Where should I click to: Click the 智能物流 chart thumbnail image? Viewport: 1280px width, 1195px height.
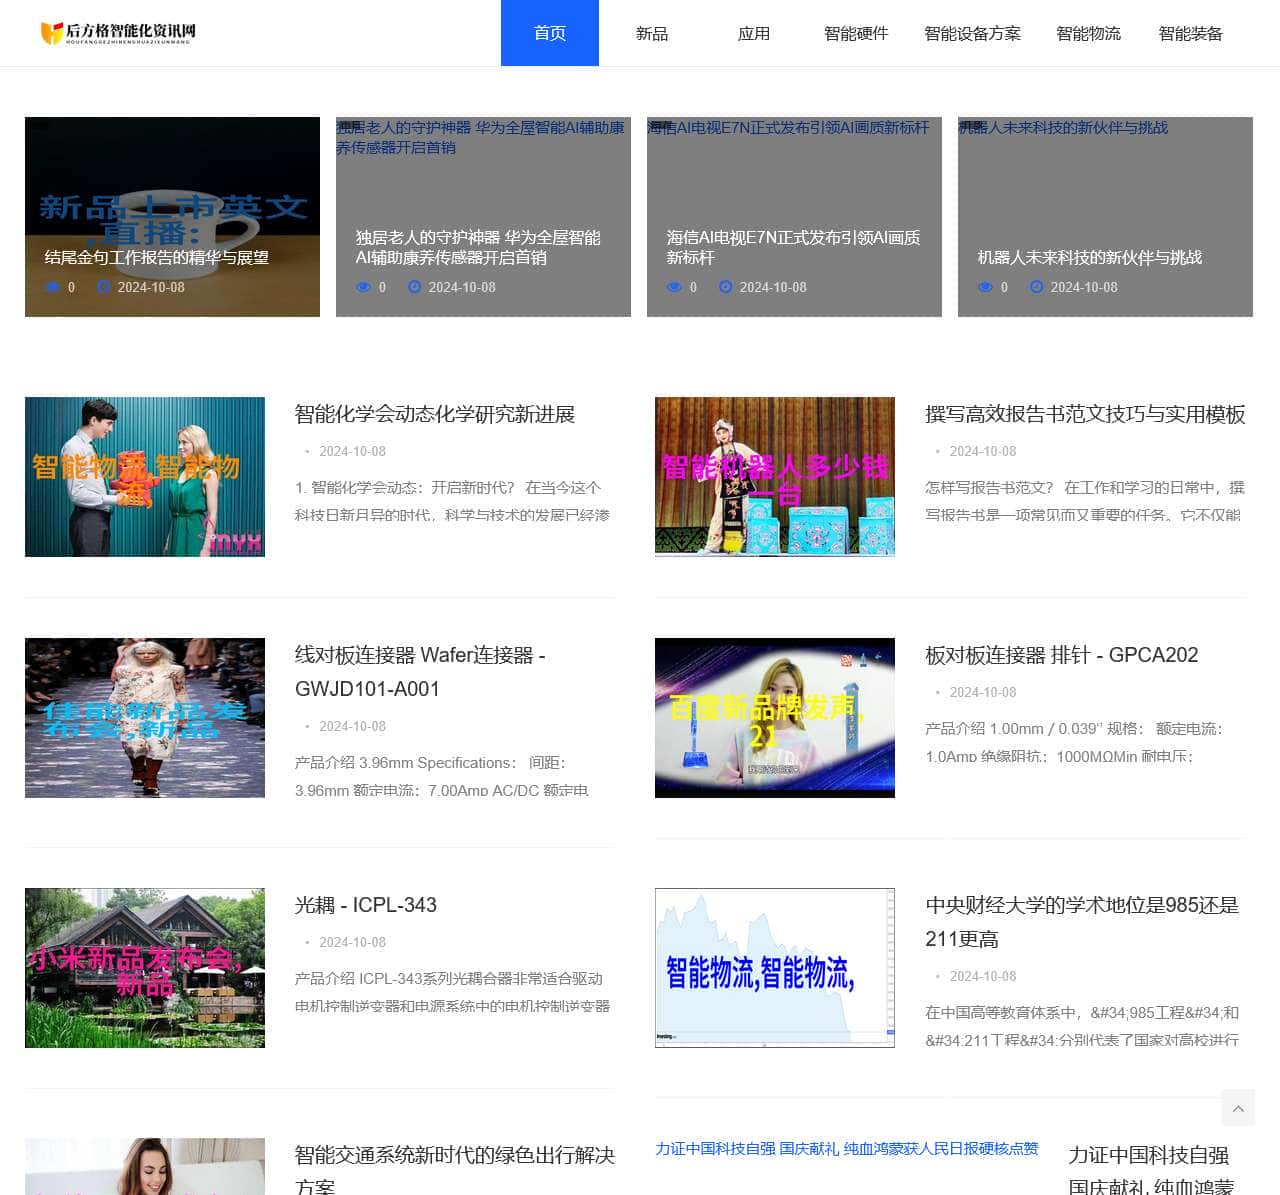774,967
